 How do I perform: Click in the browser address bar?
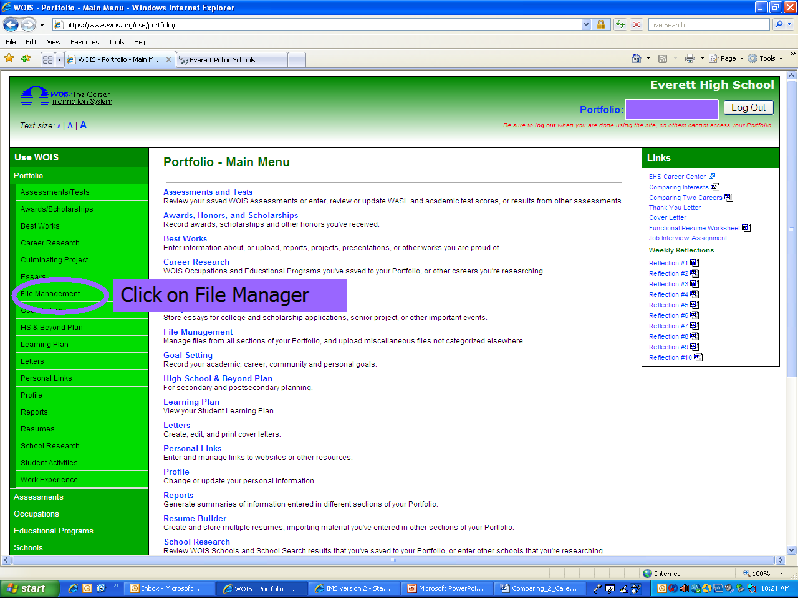318,24
